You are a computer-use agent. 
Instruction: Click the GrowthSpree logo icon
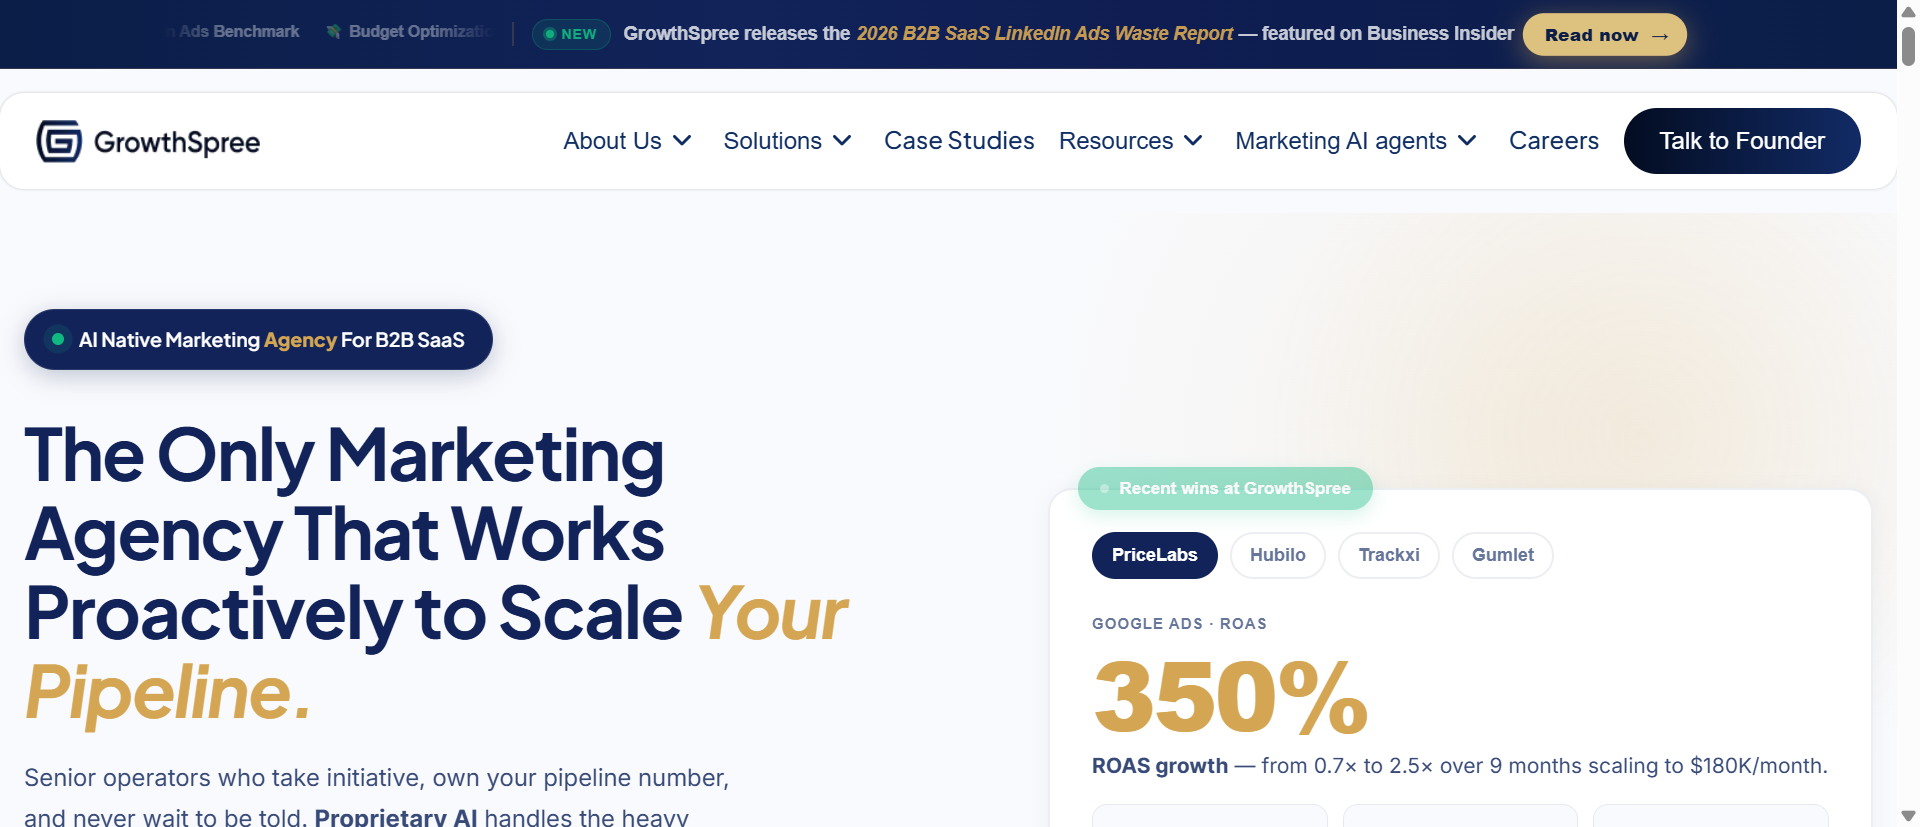coord(59,141)
